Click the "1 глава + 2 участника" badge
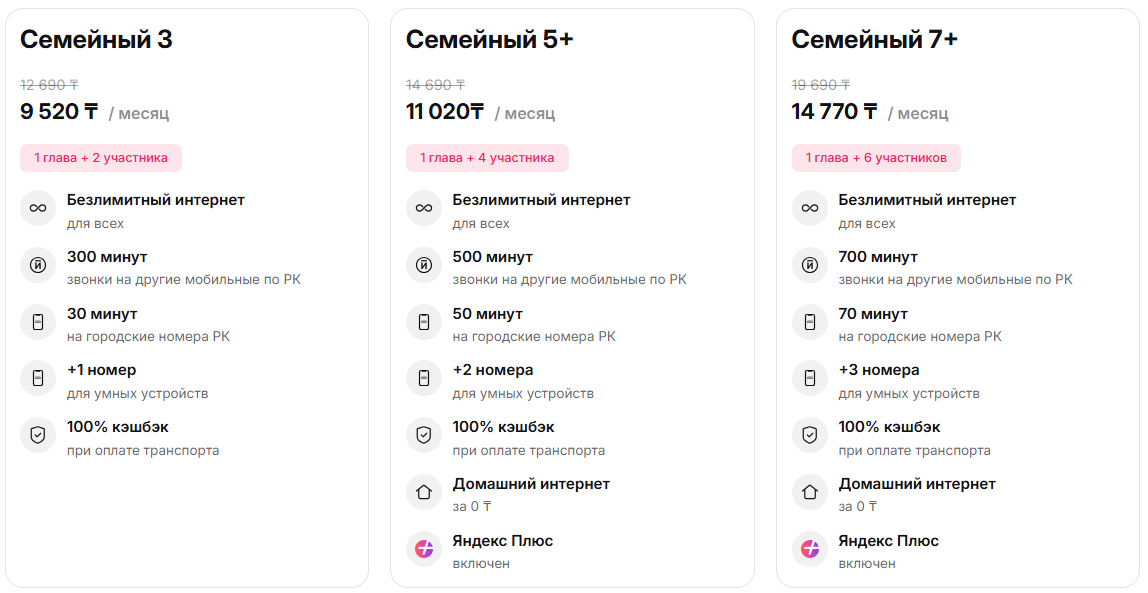The image size is (1148, 593). coord(101,158)
